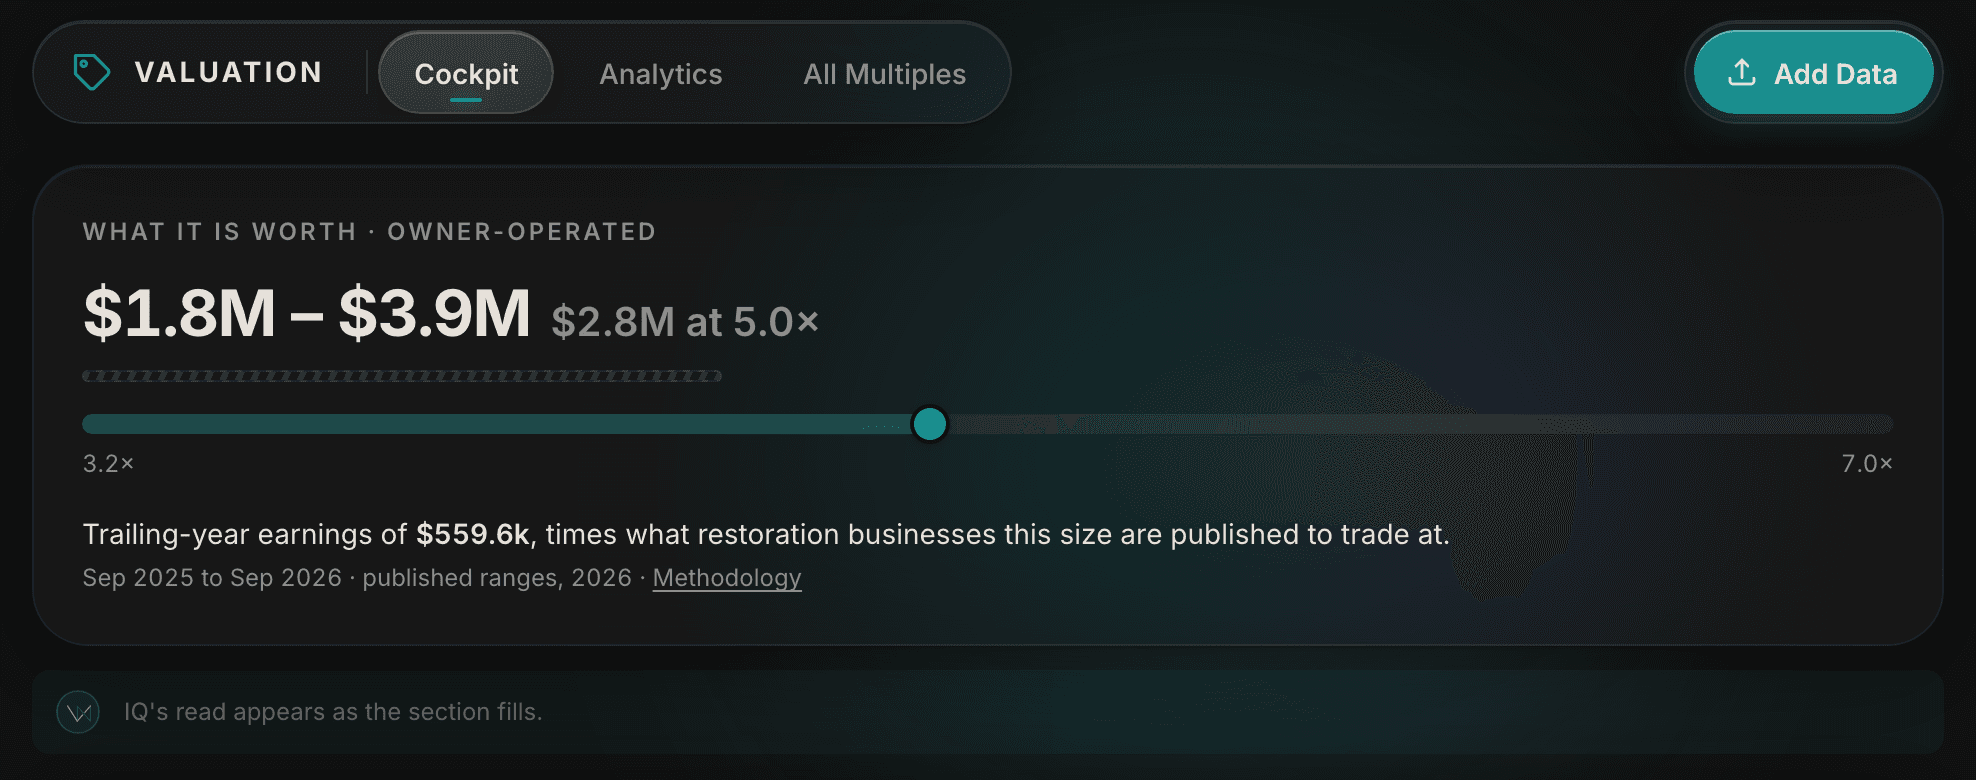1976x780 pixels.
Task: Click the 3.2× minimum multiple label
Action: coord(108,464)
